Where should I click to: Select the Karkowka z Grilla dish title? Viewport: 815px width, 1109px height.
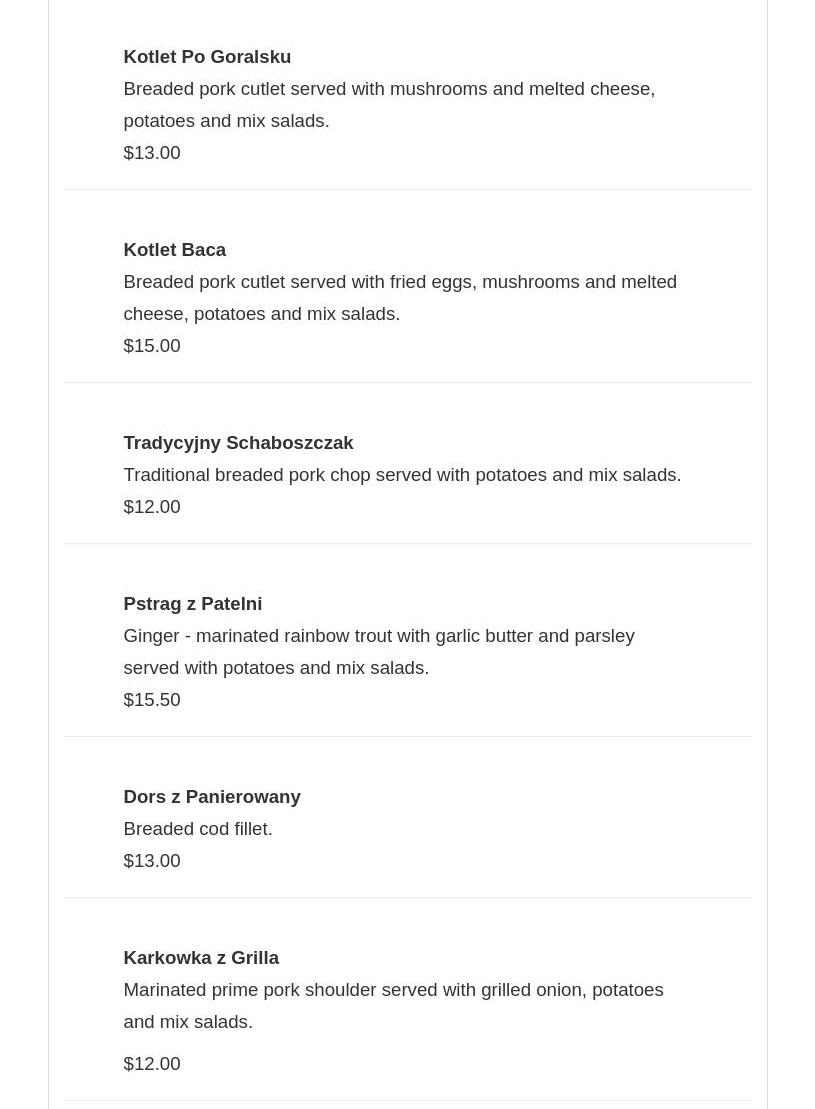201,958
